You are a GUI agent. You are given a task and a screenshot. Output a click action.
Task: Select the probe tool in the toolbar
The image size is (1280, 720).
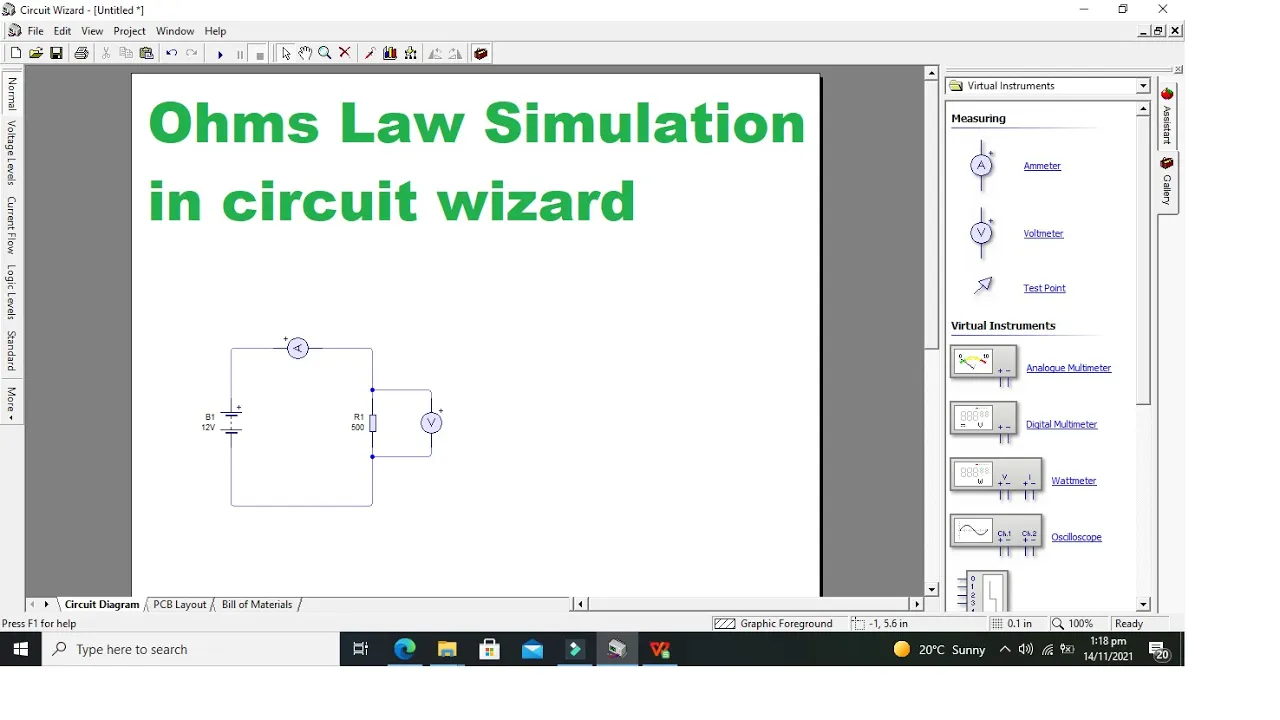coord(369,54)
